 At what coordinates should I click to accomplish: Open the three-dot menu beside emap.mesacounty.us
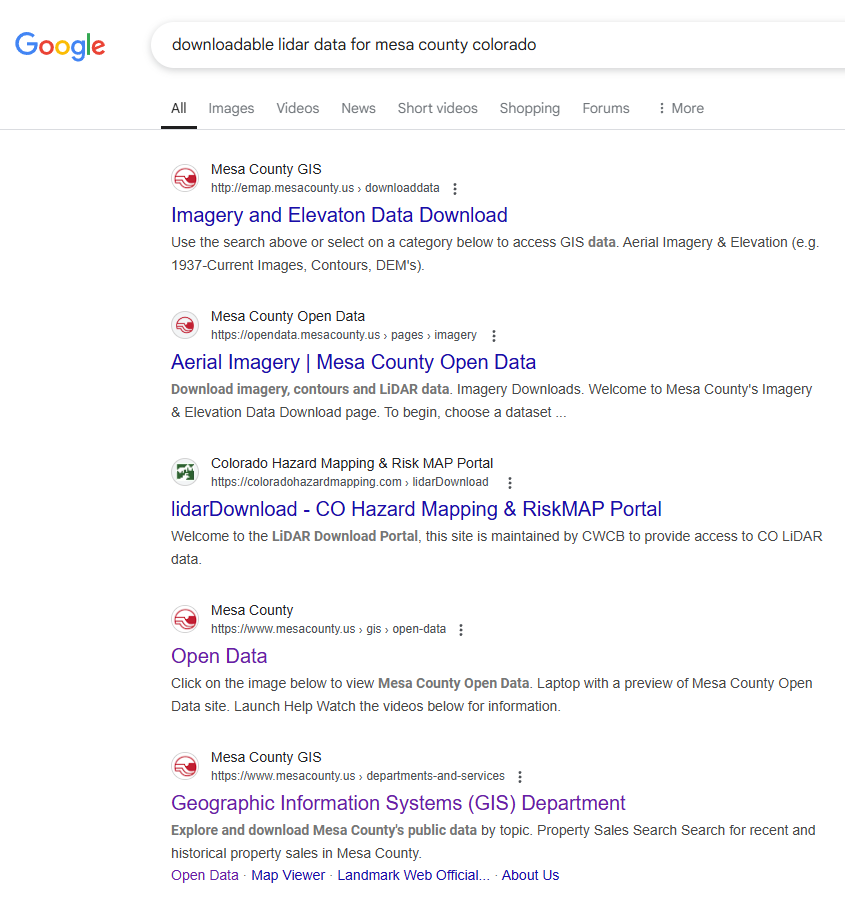click(x=455, y=188)
